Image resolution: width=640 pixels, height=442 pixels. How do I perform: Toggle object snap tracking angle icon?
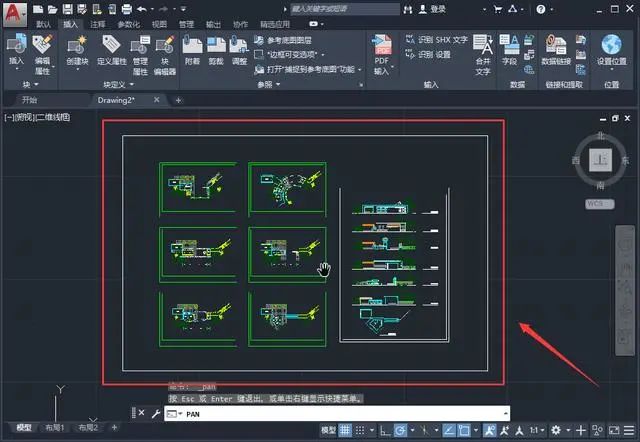point(449,430)
